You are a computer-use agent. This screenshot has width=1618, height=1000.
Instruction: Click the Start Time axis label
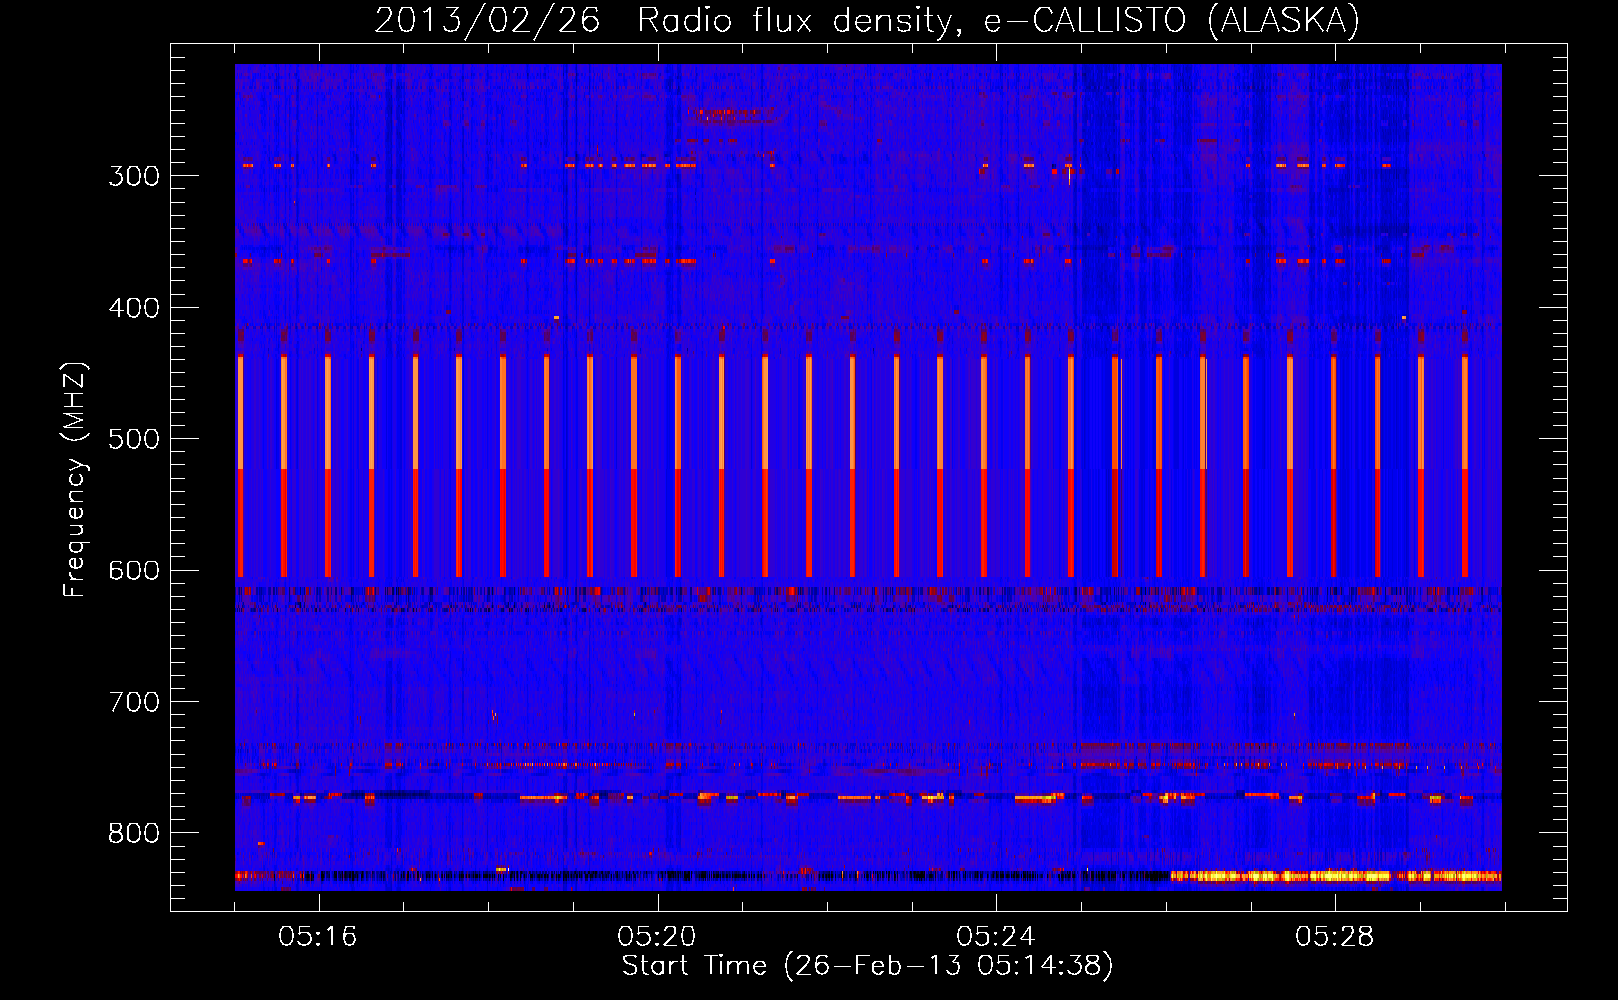pyautogui.click(x=867, y=966)
